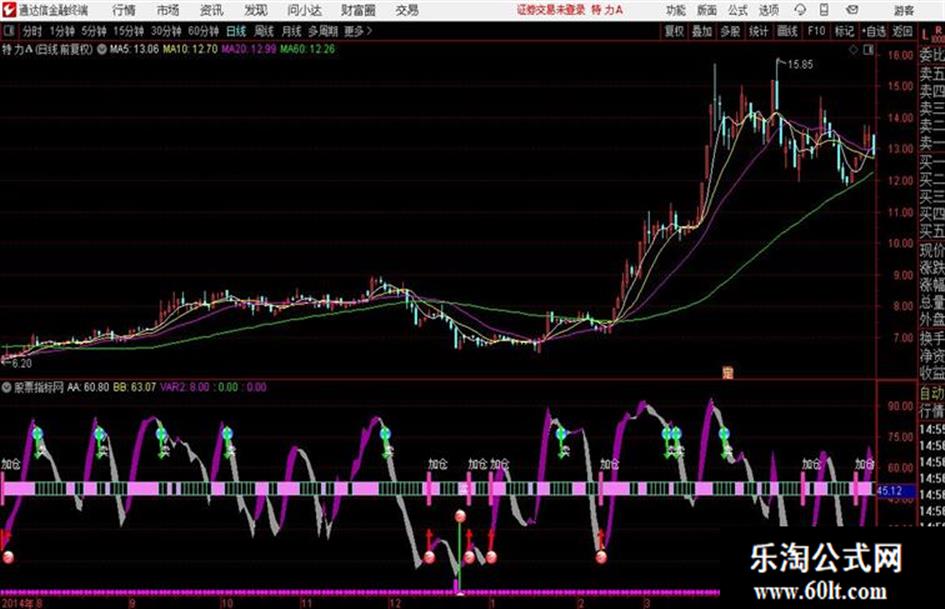Click the 自动 label in right panel

pyautogui.click(x=932, y=393)
